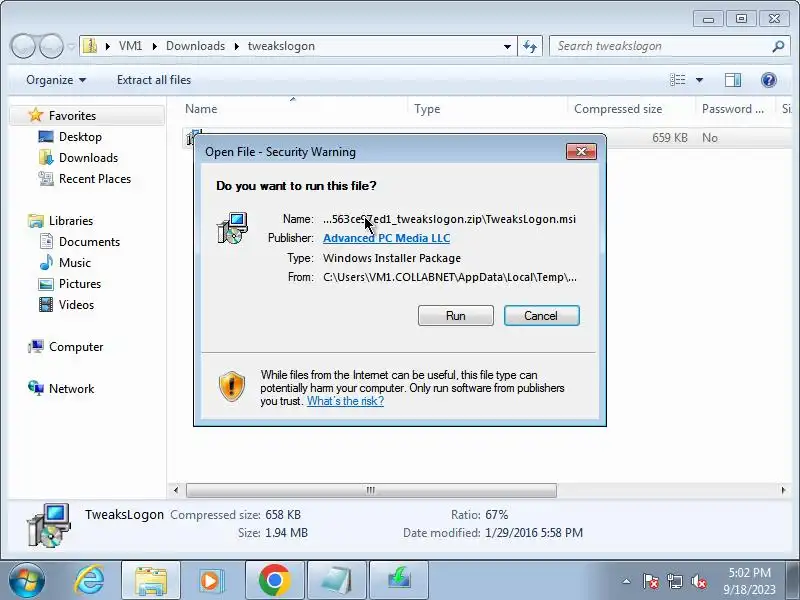Click the TweaksLogon icon in details pane
Image resolution: width=800 pixels, height=600 pixels.
click(49, 525)
